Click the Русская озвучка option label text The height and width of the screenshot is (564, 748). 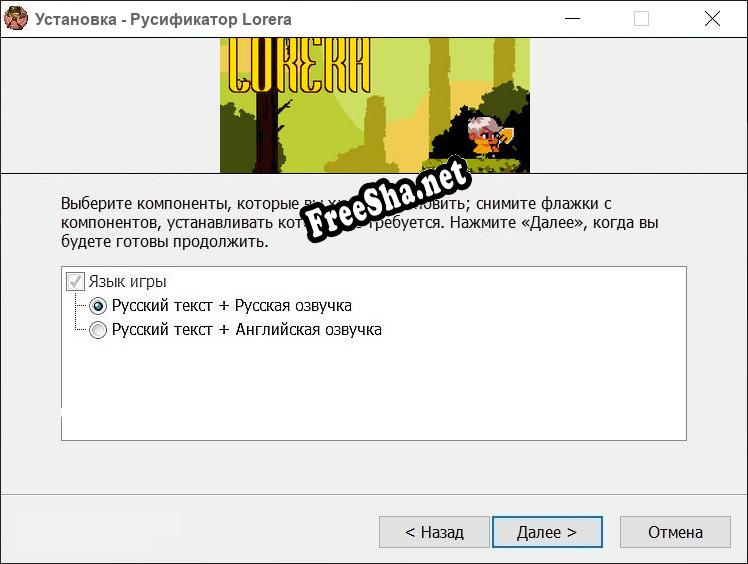pyautogui.click(x=293, y=305)
